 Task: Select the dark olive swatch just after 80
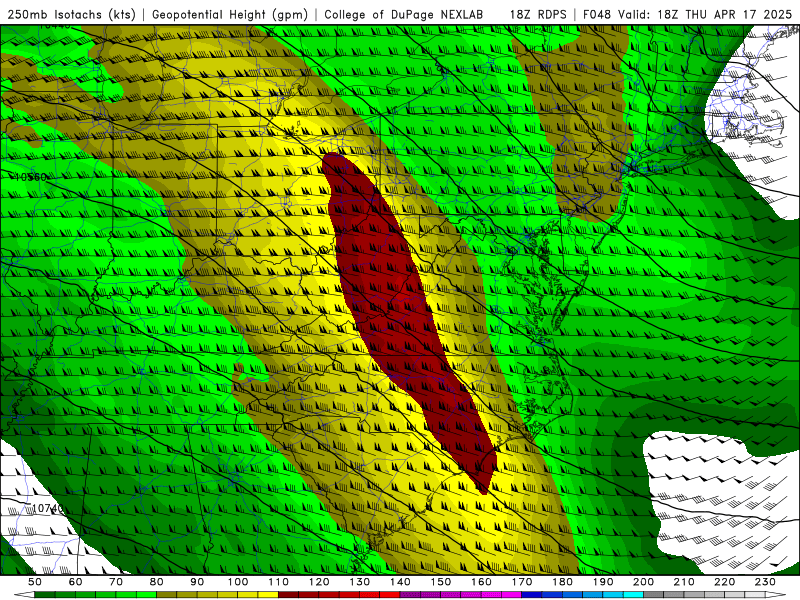point(167,595)
